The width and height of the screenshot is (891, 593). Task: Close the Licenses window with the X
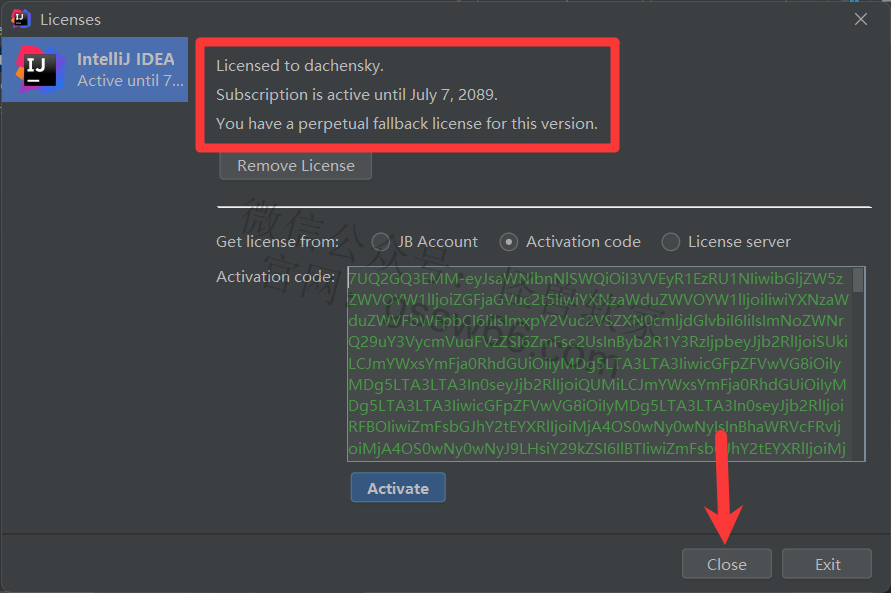click(x=860, y=18)
